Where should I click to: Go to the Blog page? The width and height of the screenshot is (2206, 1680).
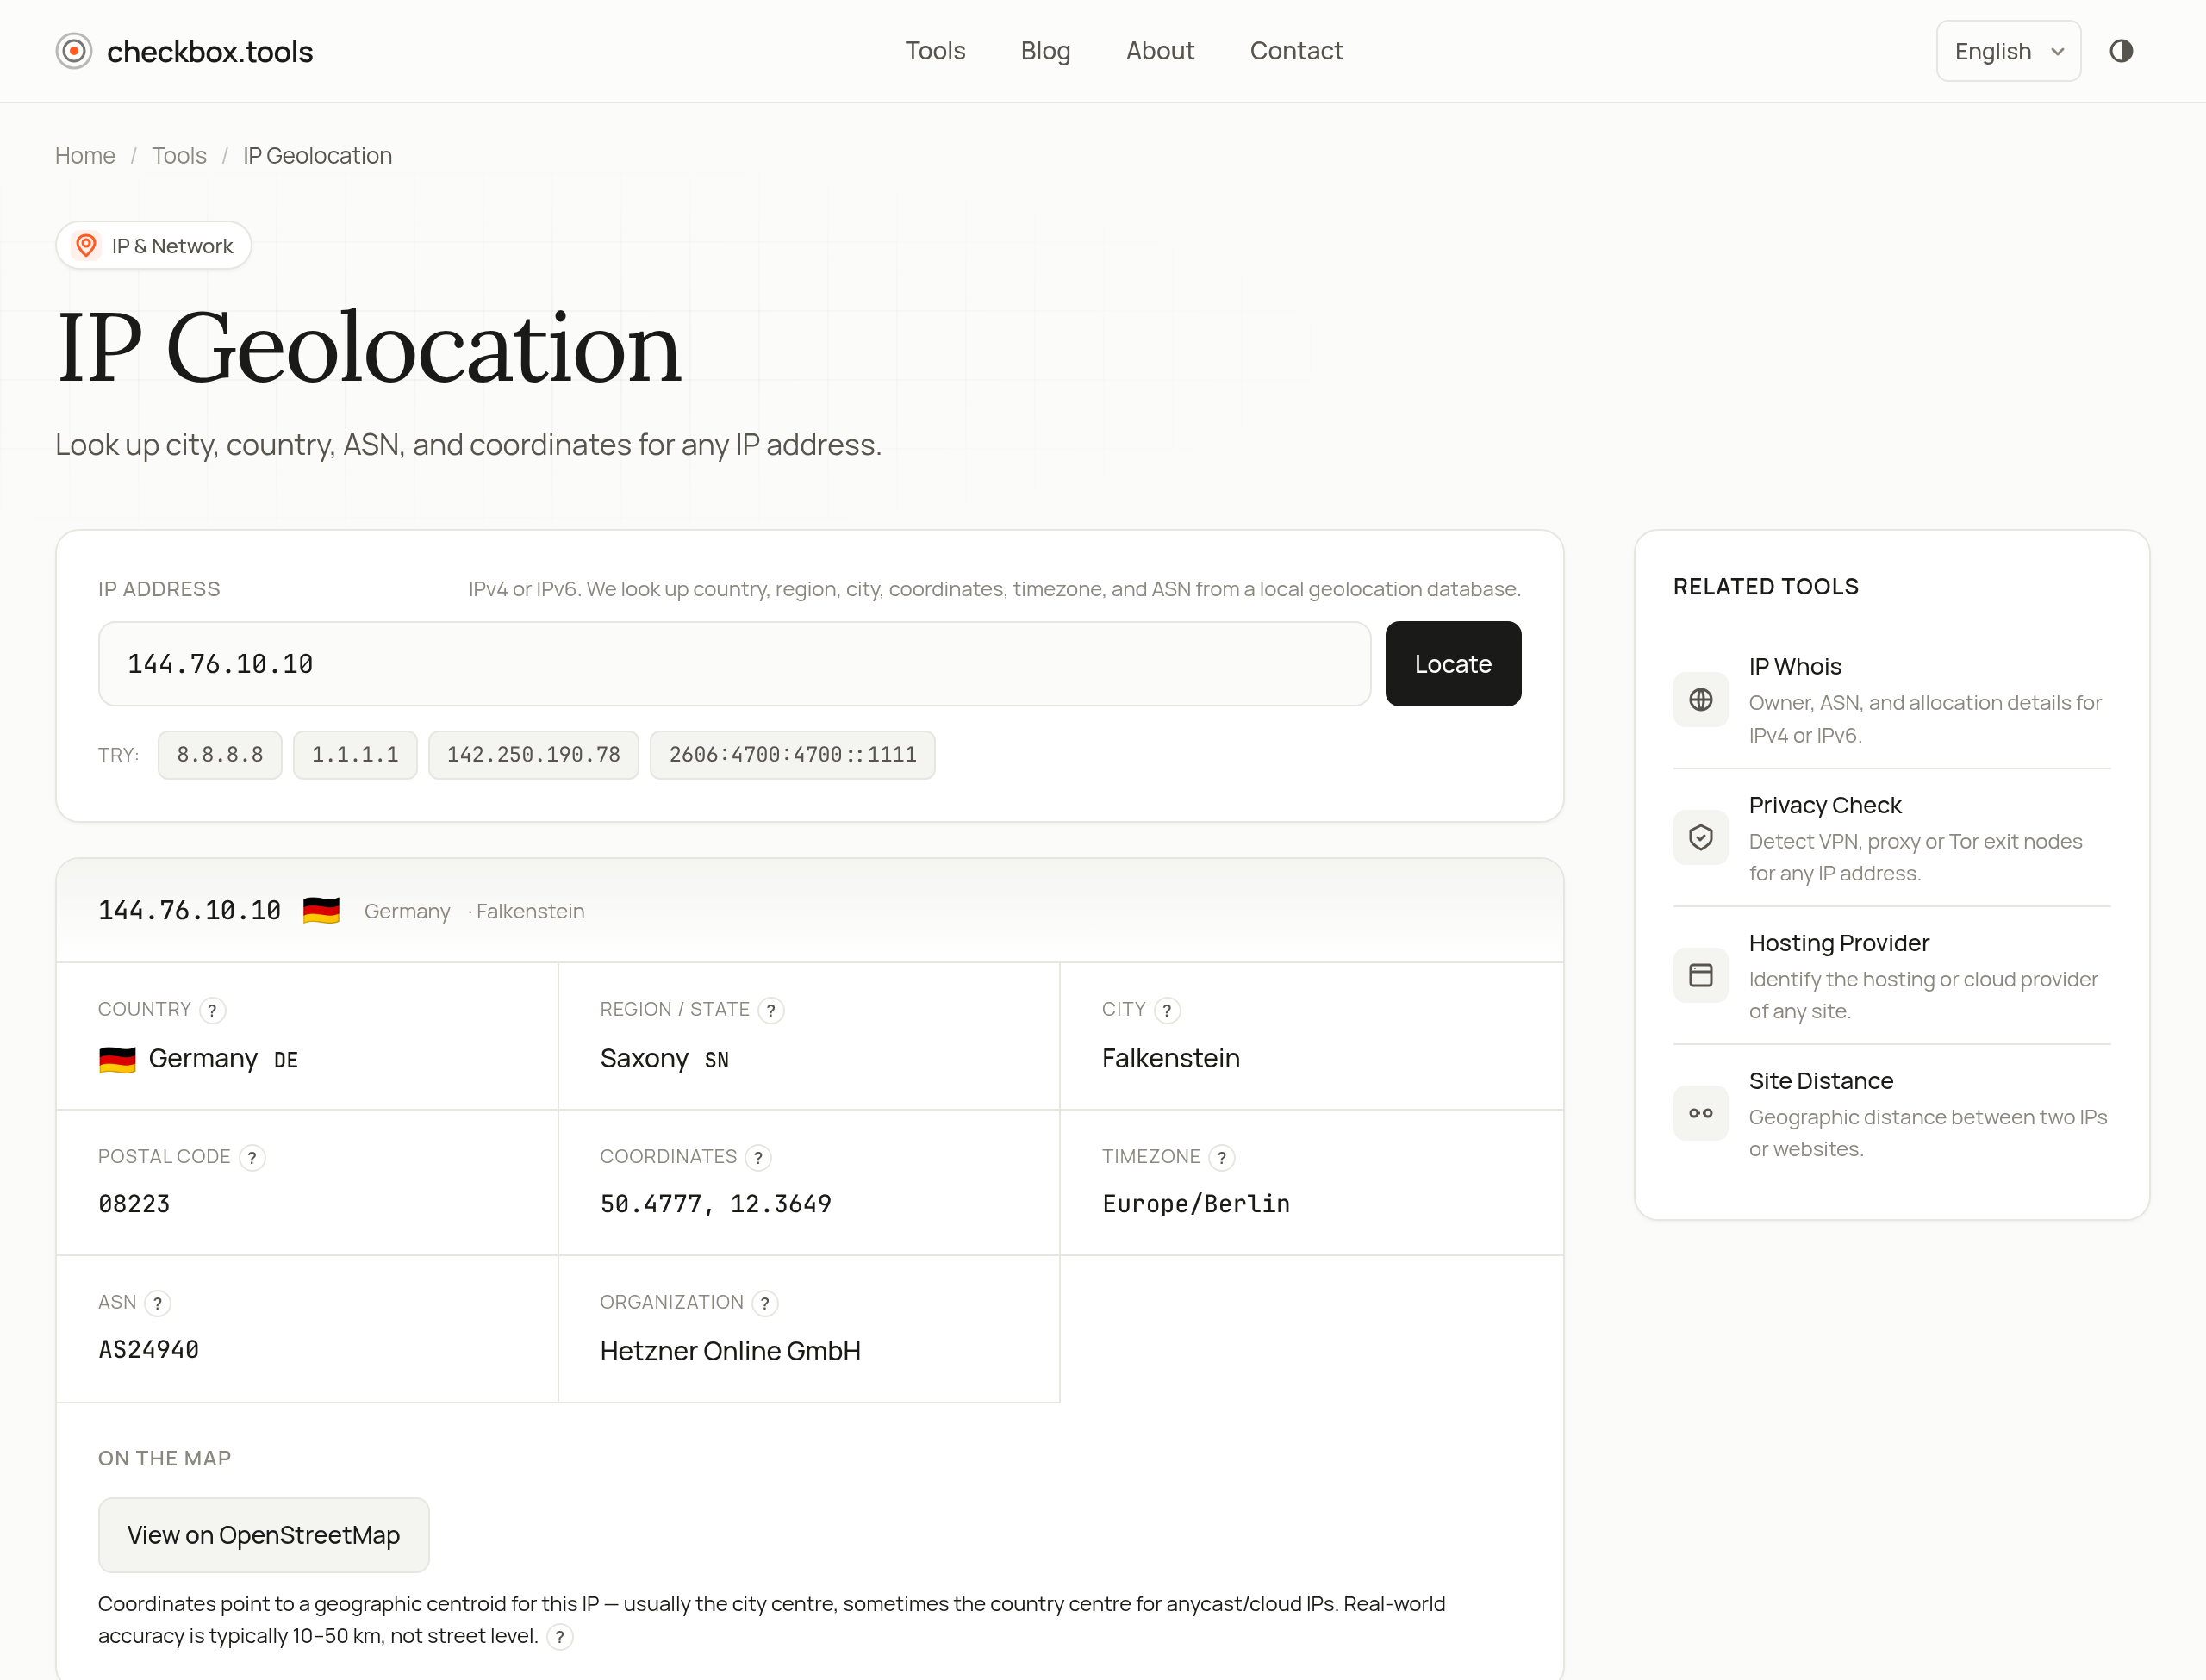click(x=1045, y=51)
